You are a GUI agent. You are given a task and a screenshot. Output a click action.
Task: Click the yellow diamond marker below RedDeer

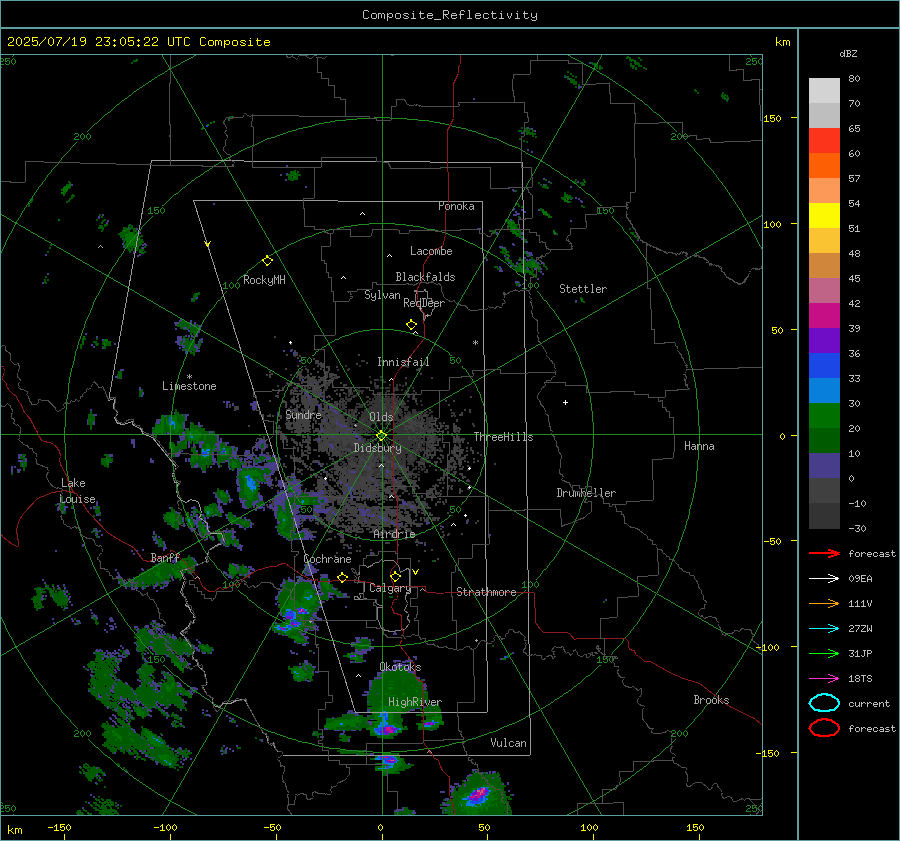pos(411,325)
